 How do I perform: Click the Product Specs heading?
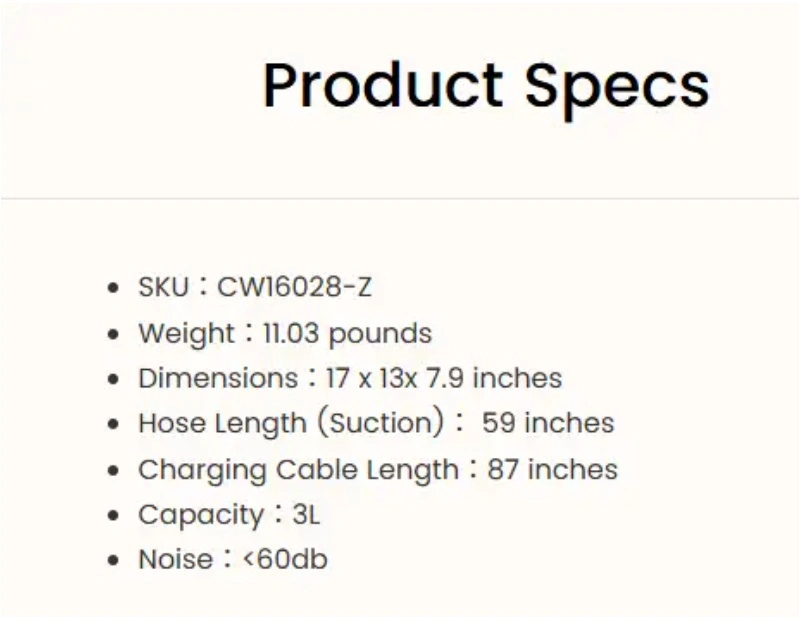(486, 87)
